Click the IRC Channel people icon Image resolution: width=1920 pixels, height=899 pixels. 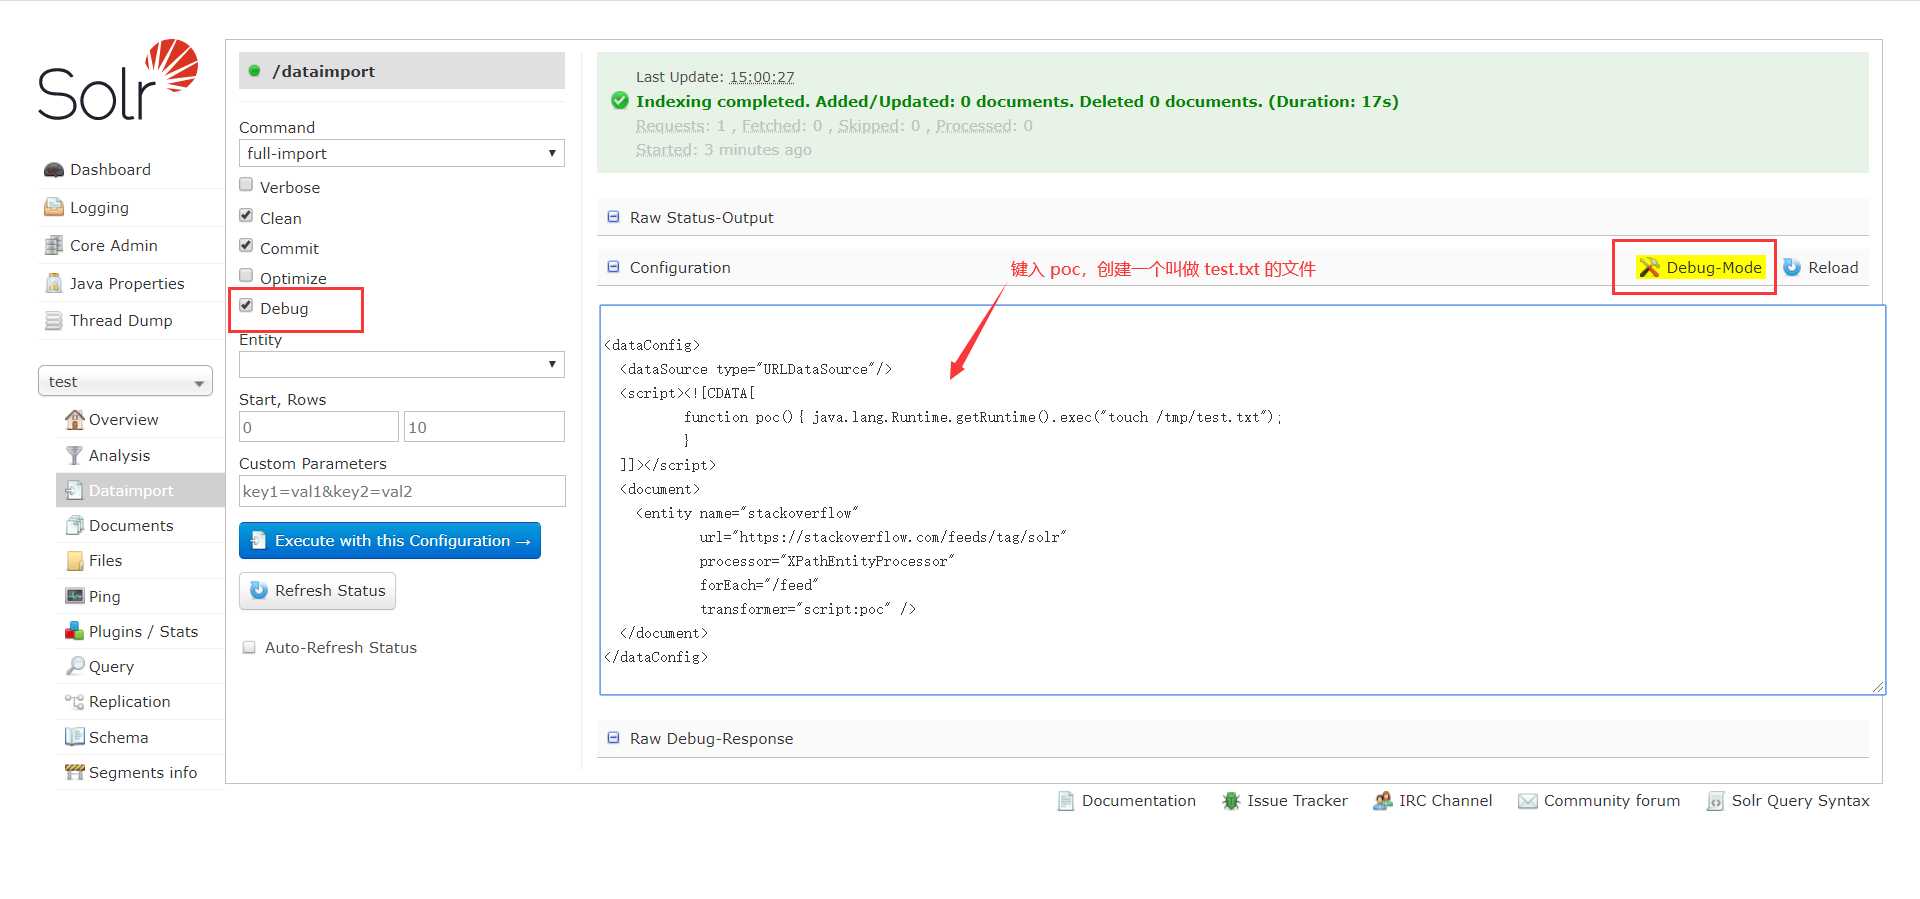(1383, 801)
